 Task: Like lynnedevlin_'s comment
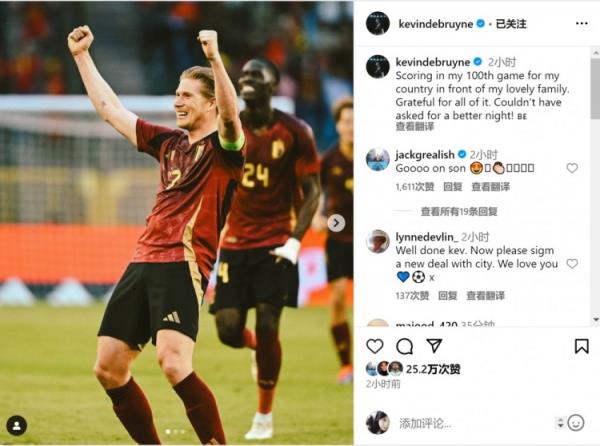click(572, 264)
